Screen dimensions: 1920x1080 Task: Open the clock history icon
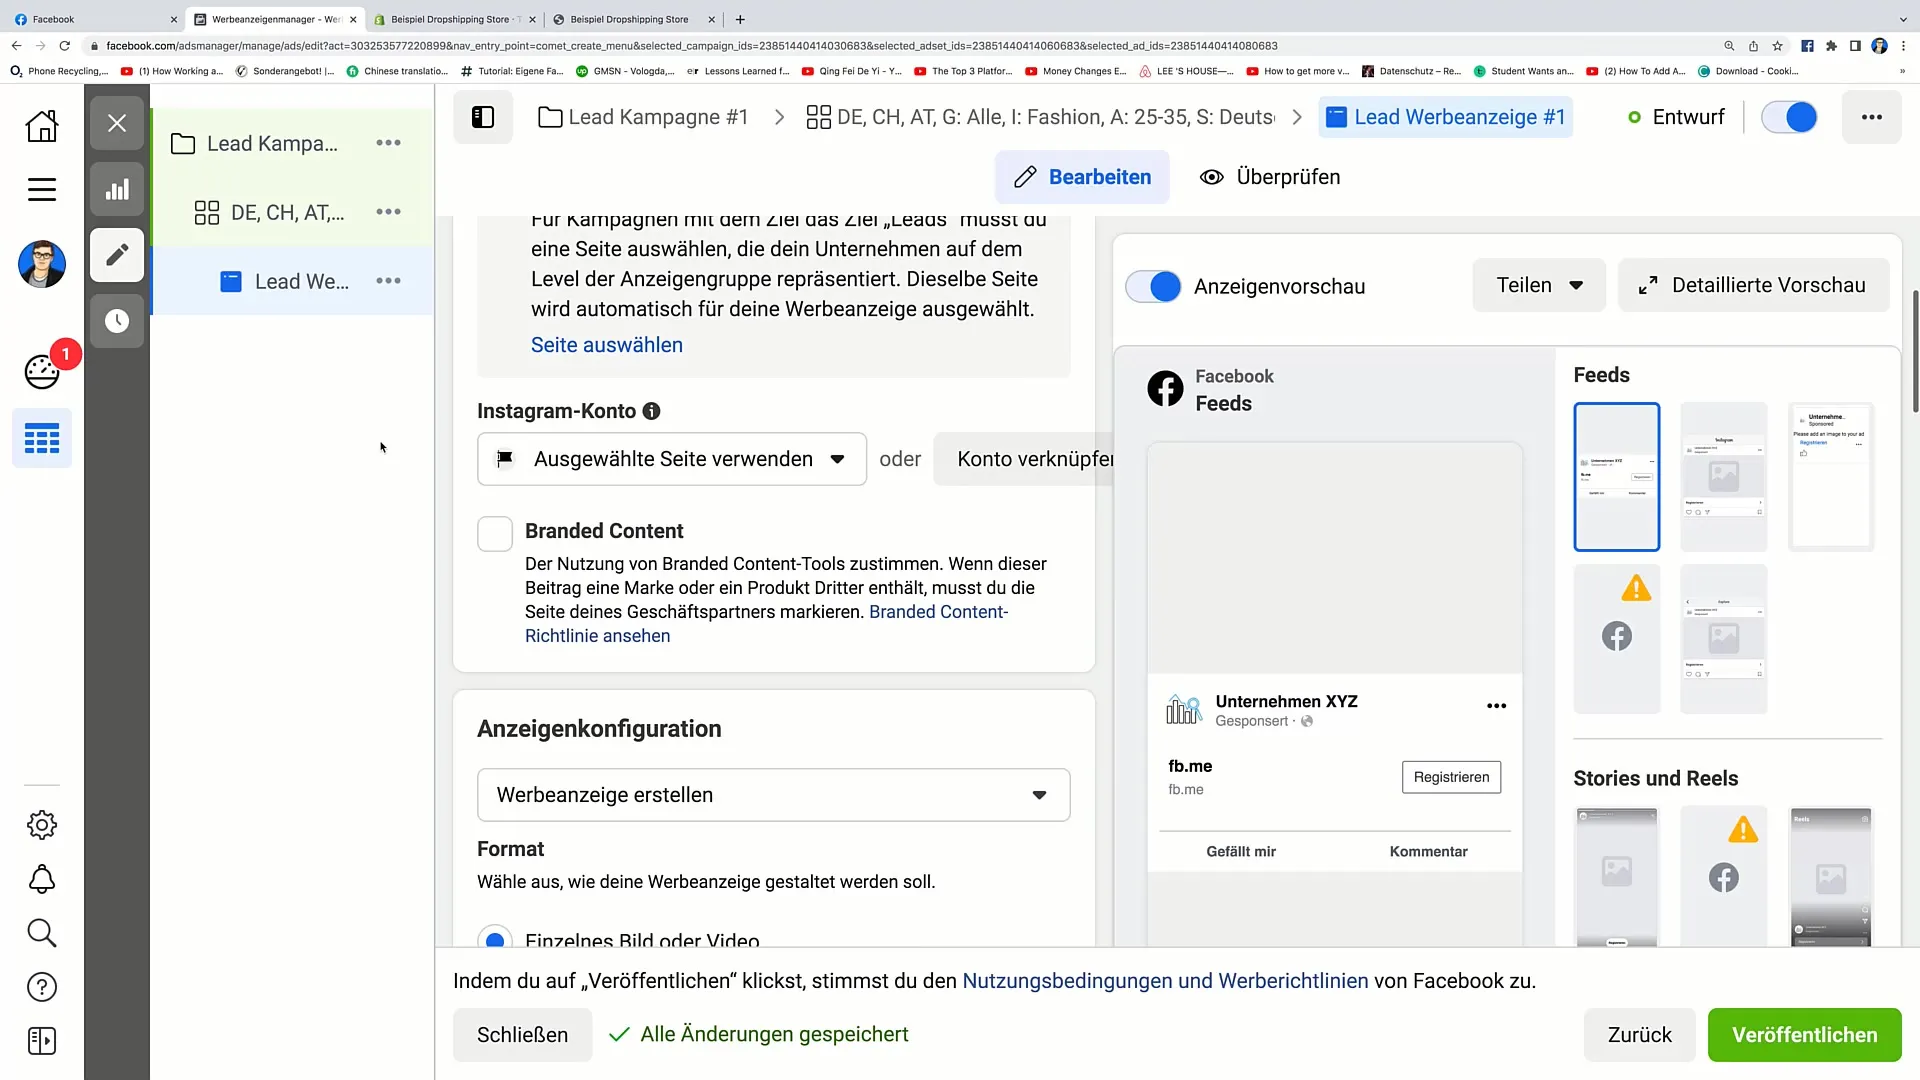click(x=117, y=321)
